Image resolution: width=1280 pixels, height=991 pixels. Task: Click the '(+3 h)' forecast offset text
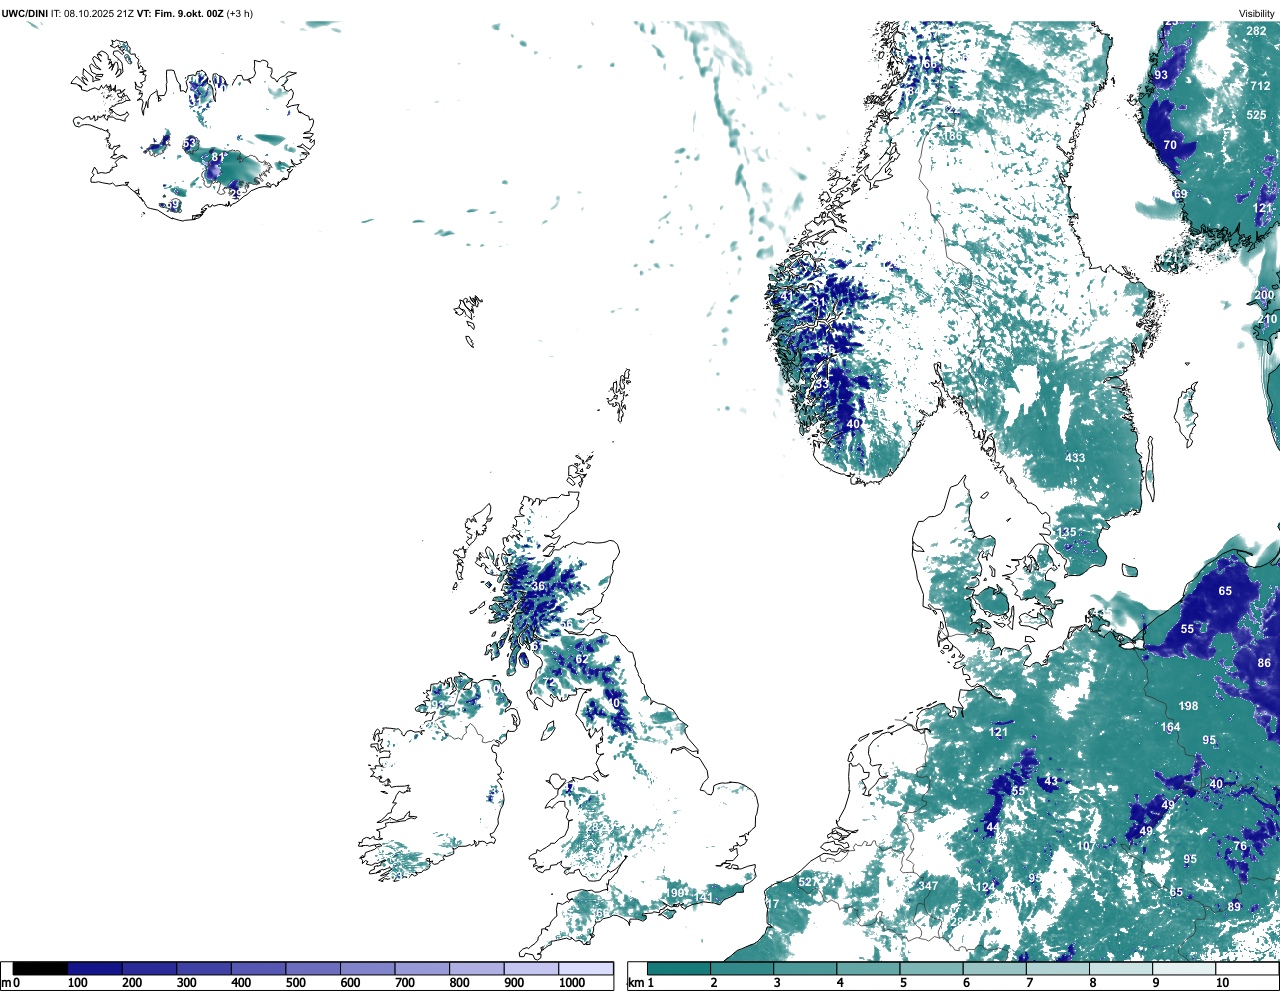click(x=241, y=13)
